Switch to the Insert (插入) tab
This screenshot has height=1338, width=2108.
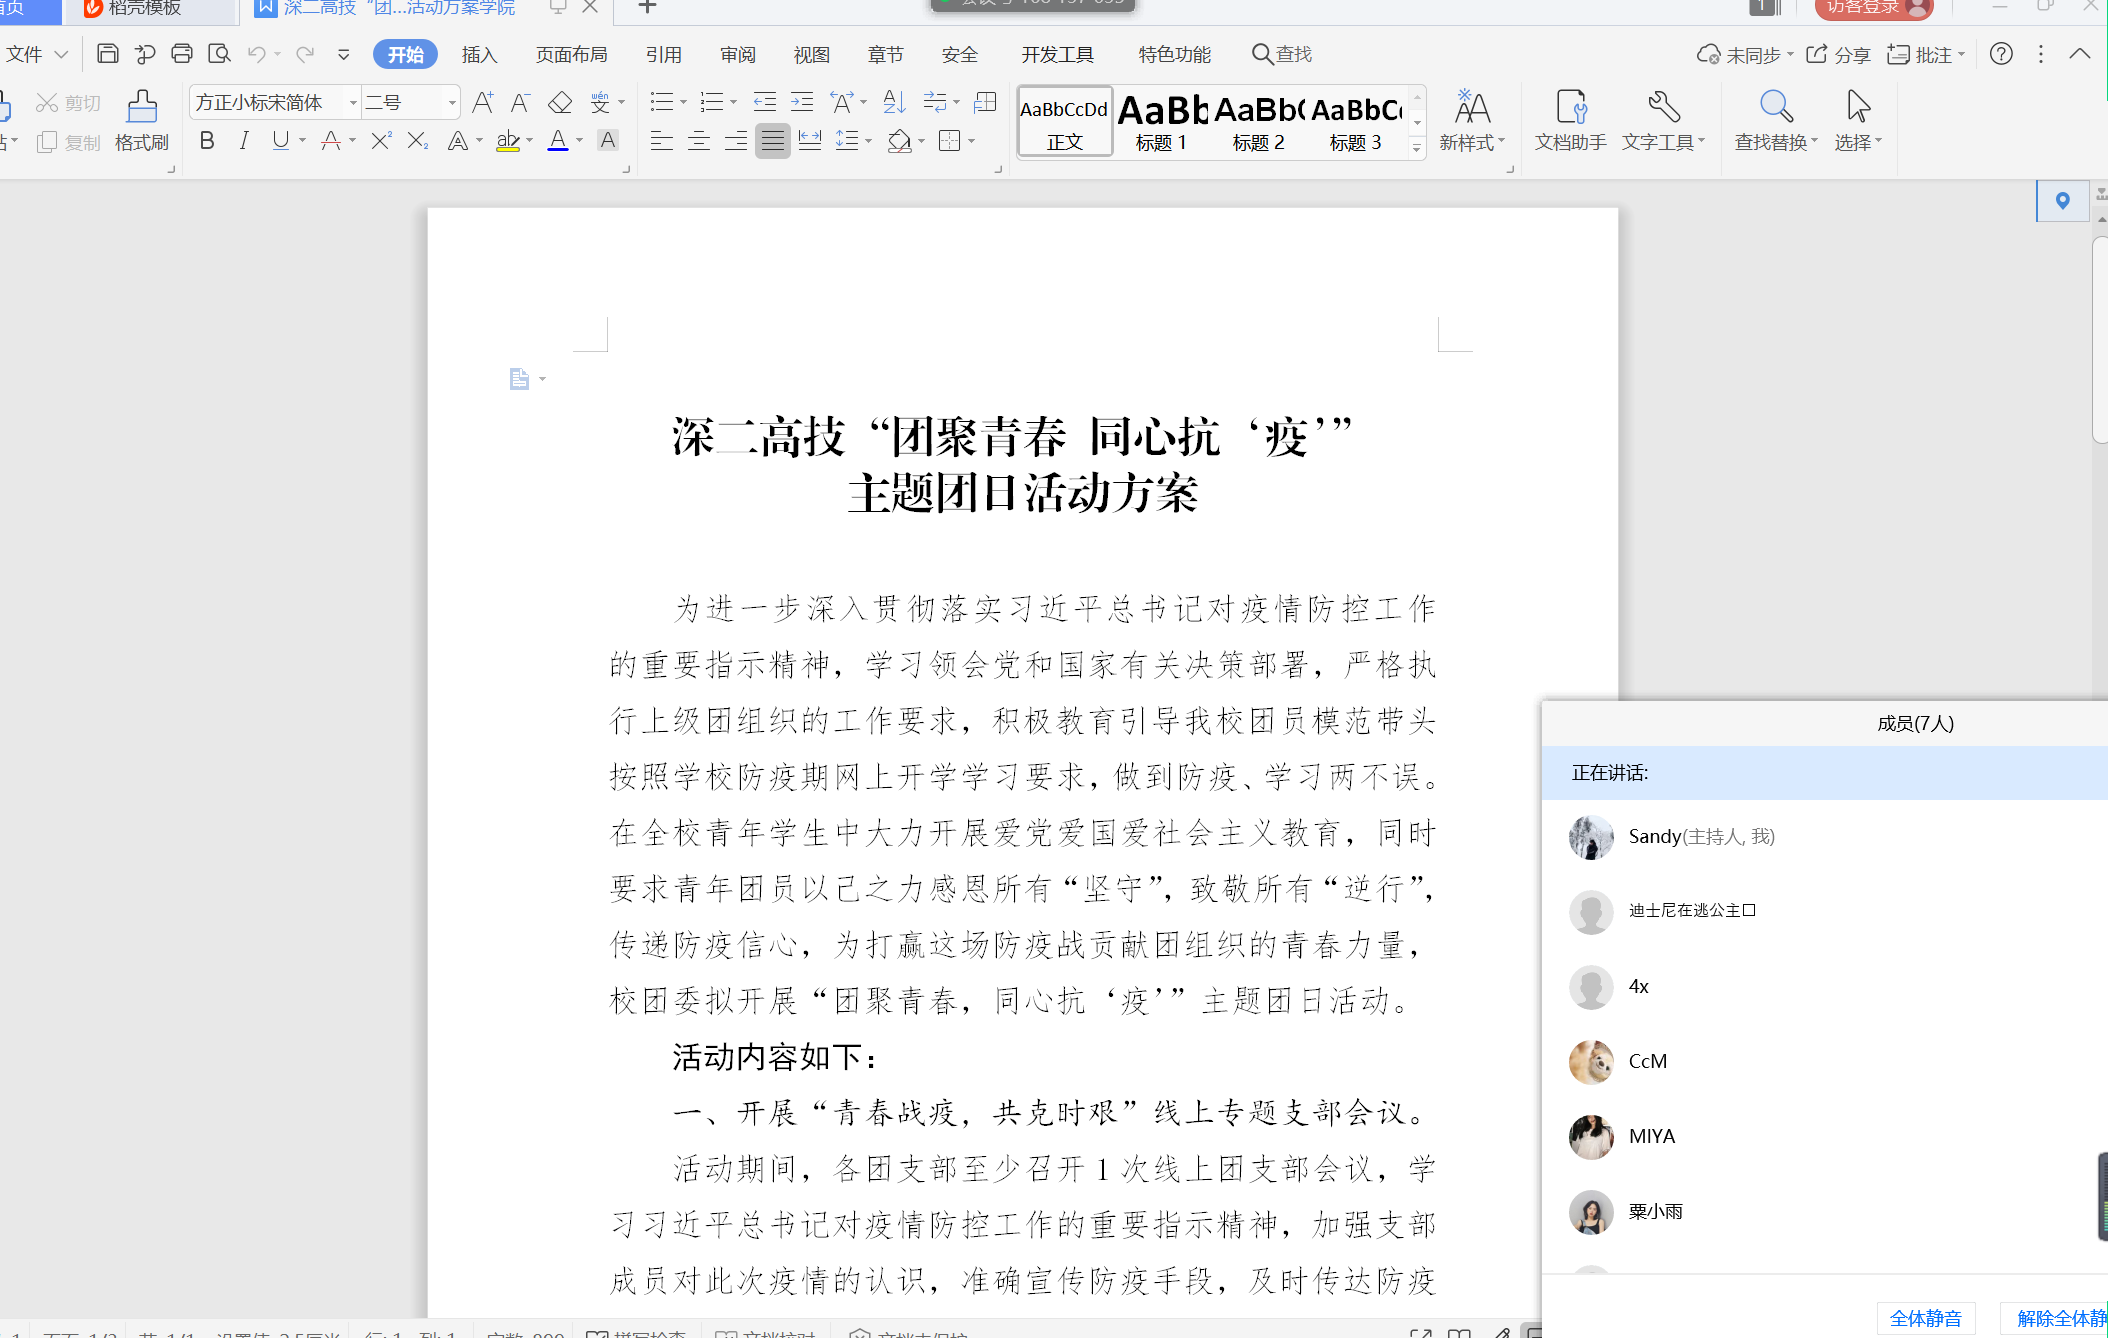tap(479, 54)
